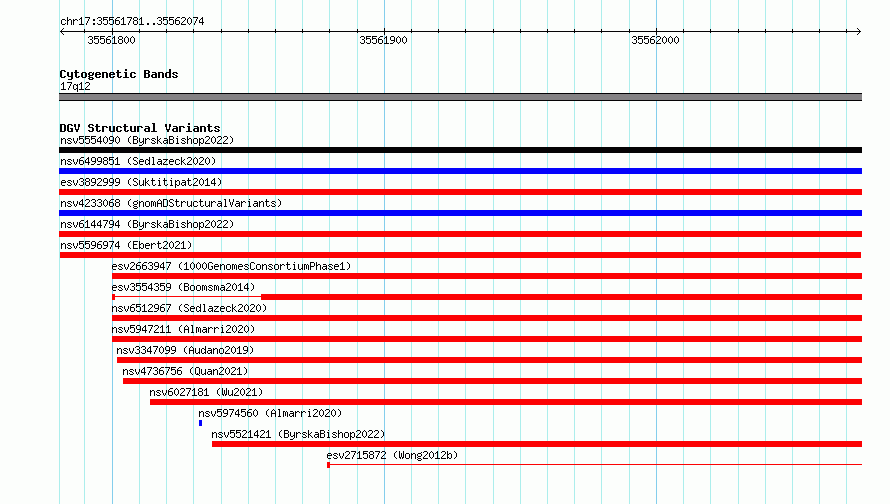The image size is (890, 504).
Task: Click the red nsv5521421 variant bar
Action: [x=537, y=444]
